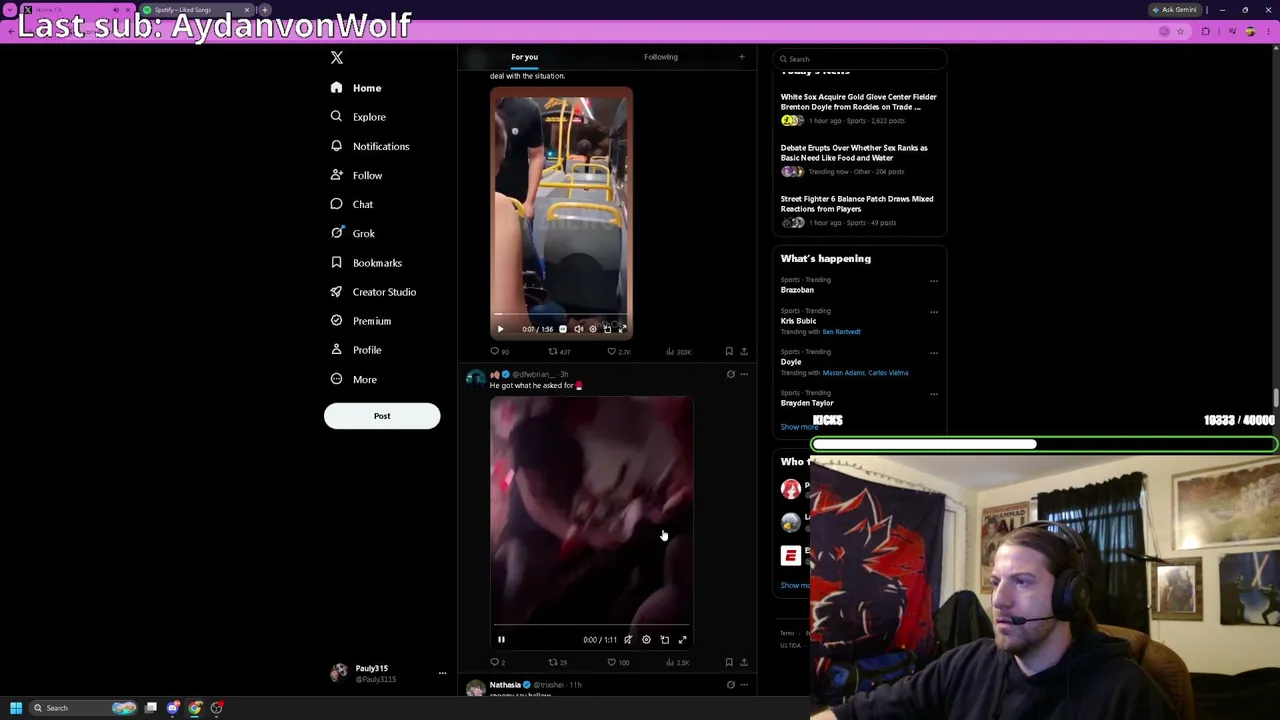Open the Windows Start menu
Screen dimensions: 1280x720
click(x=15, y=708)
